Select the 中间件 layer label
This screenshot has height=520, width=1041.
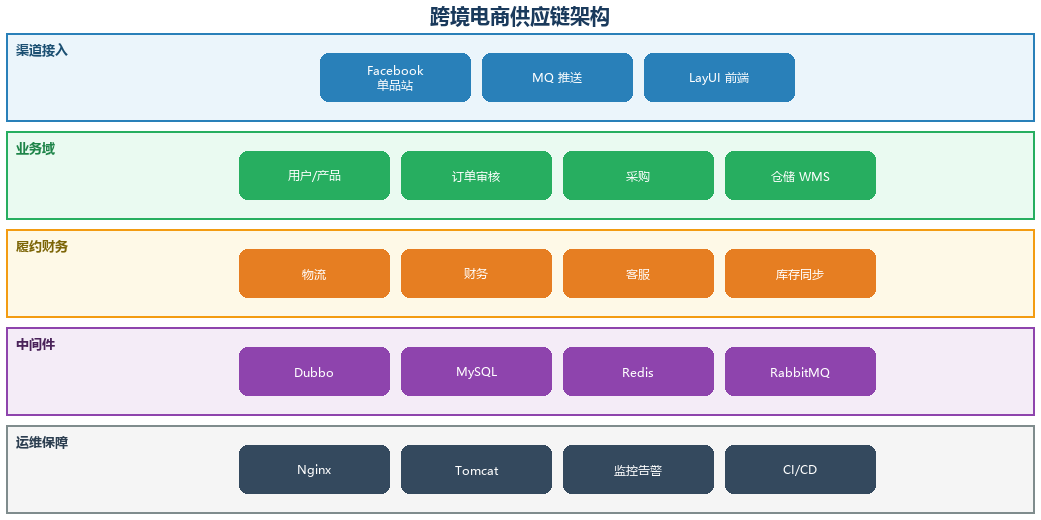(35, 345)
